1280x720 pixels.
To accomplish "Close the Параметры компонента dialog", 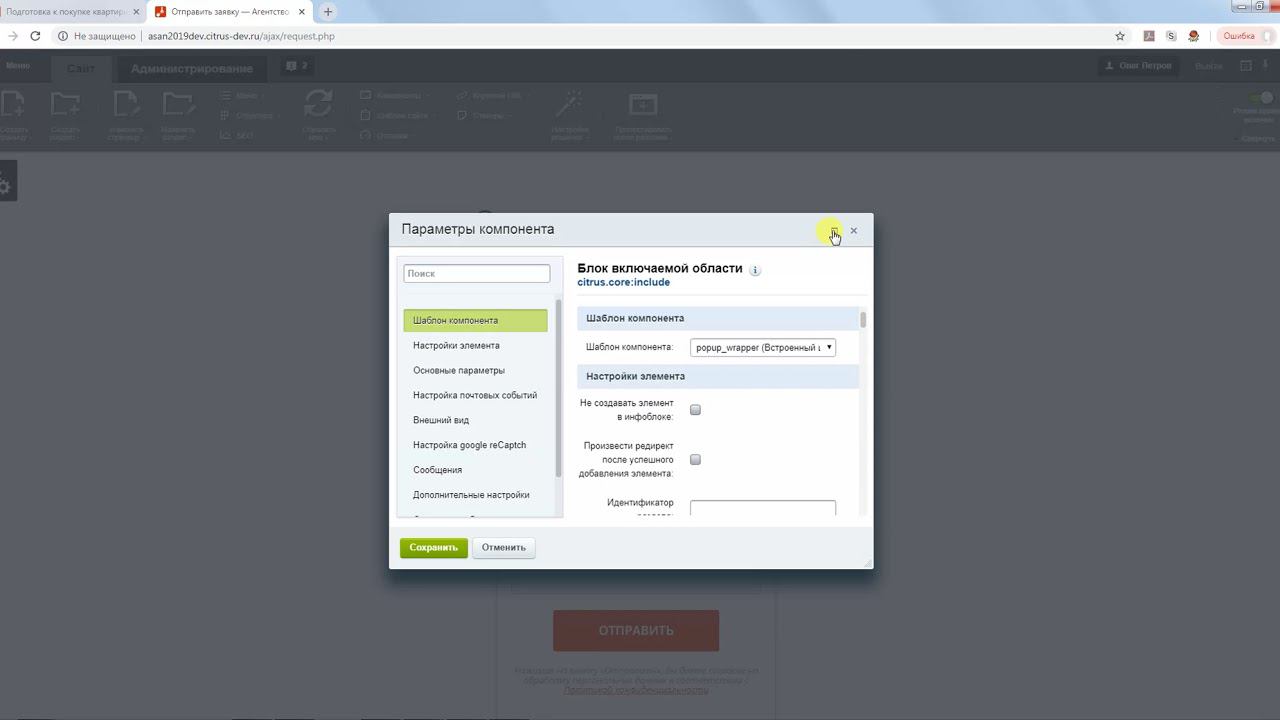I will [853, 230].
